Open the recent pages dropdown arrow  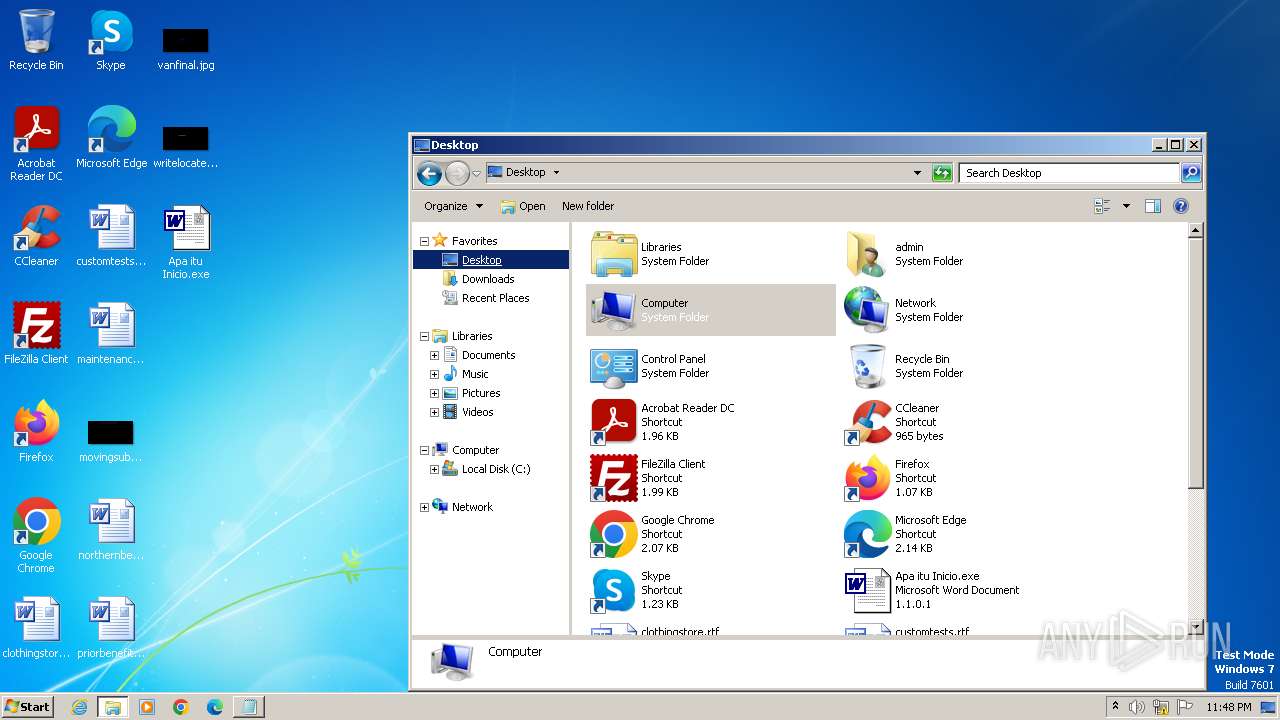click(476, 173)
